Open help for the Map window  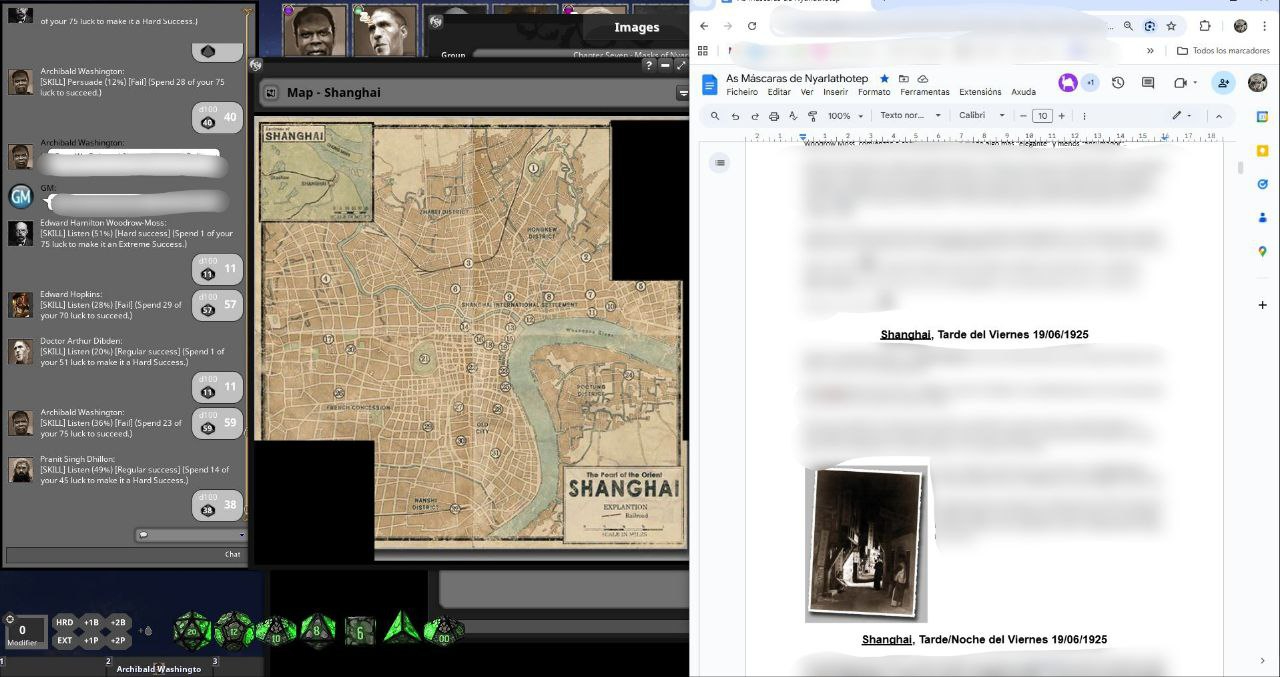tap(649, 65)
